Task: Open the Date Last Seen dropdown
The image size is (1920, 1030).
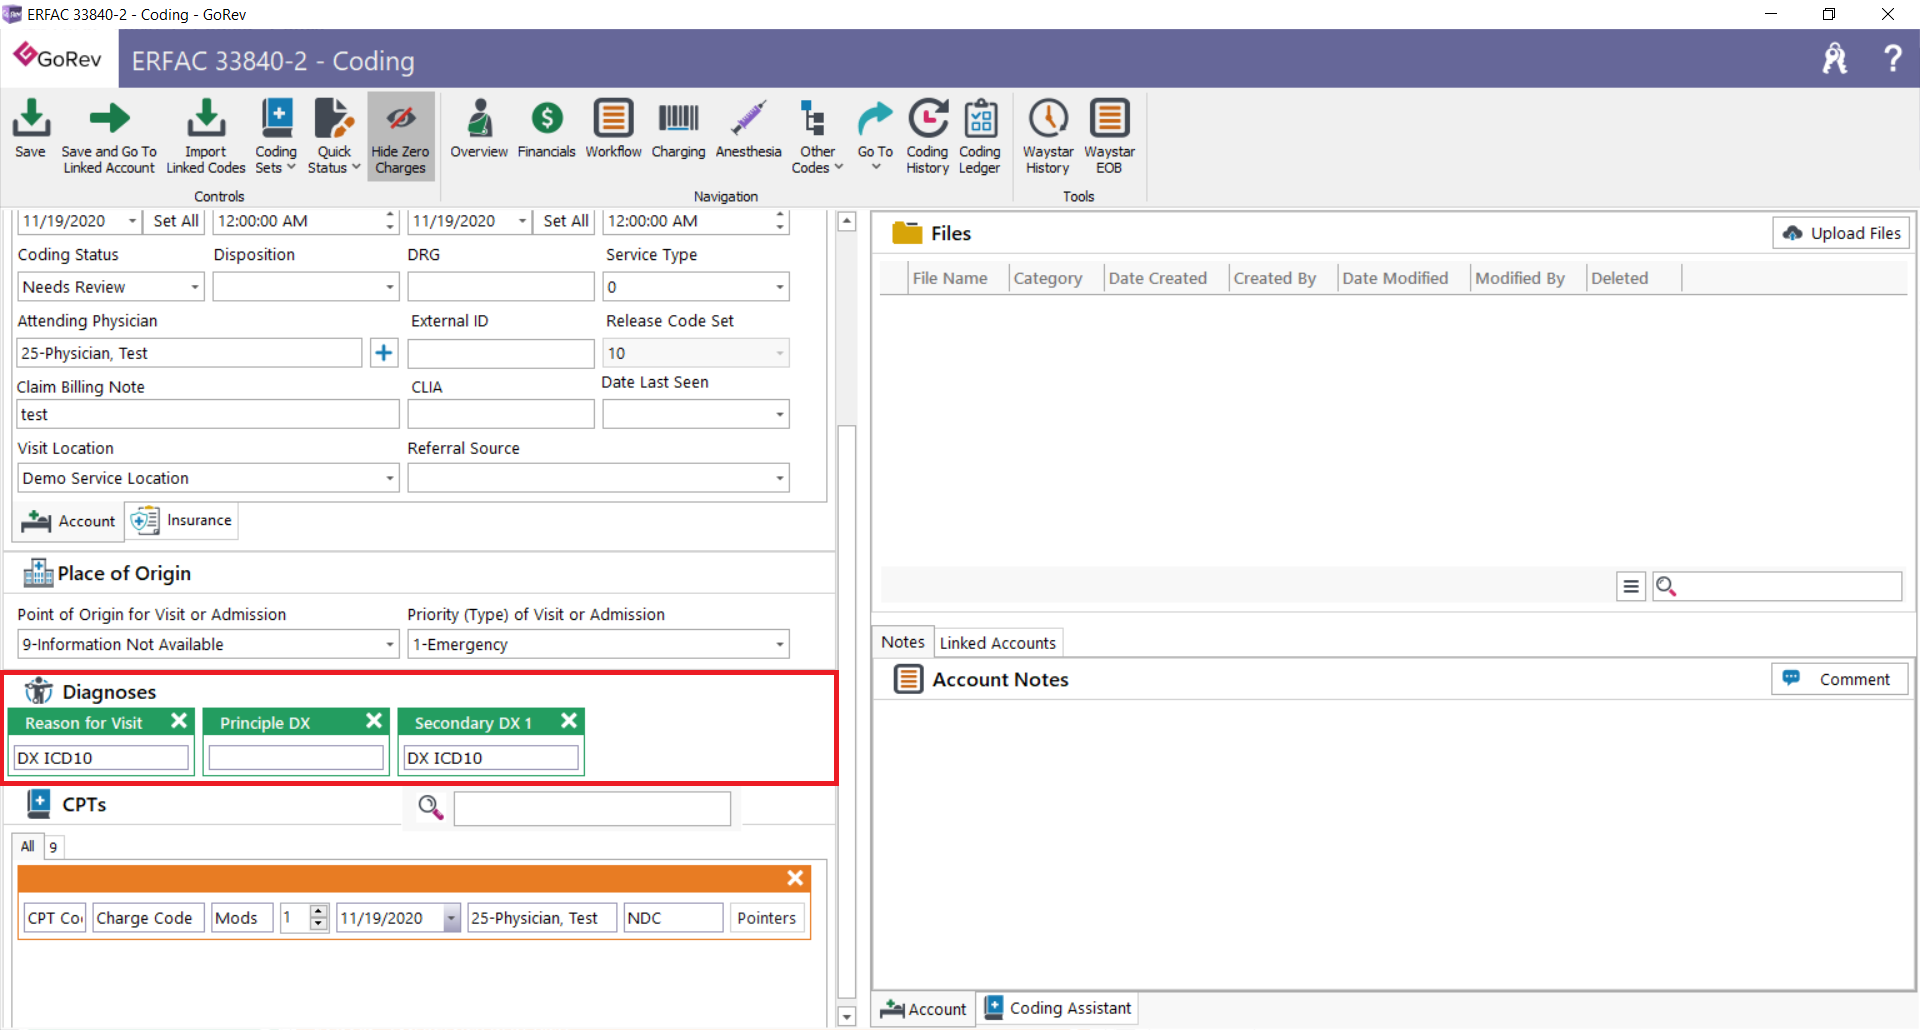Action: (780, 414)
